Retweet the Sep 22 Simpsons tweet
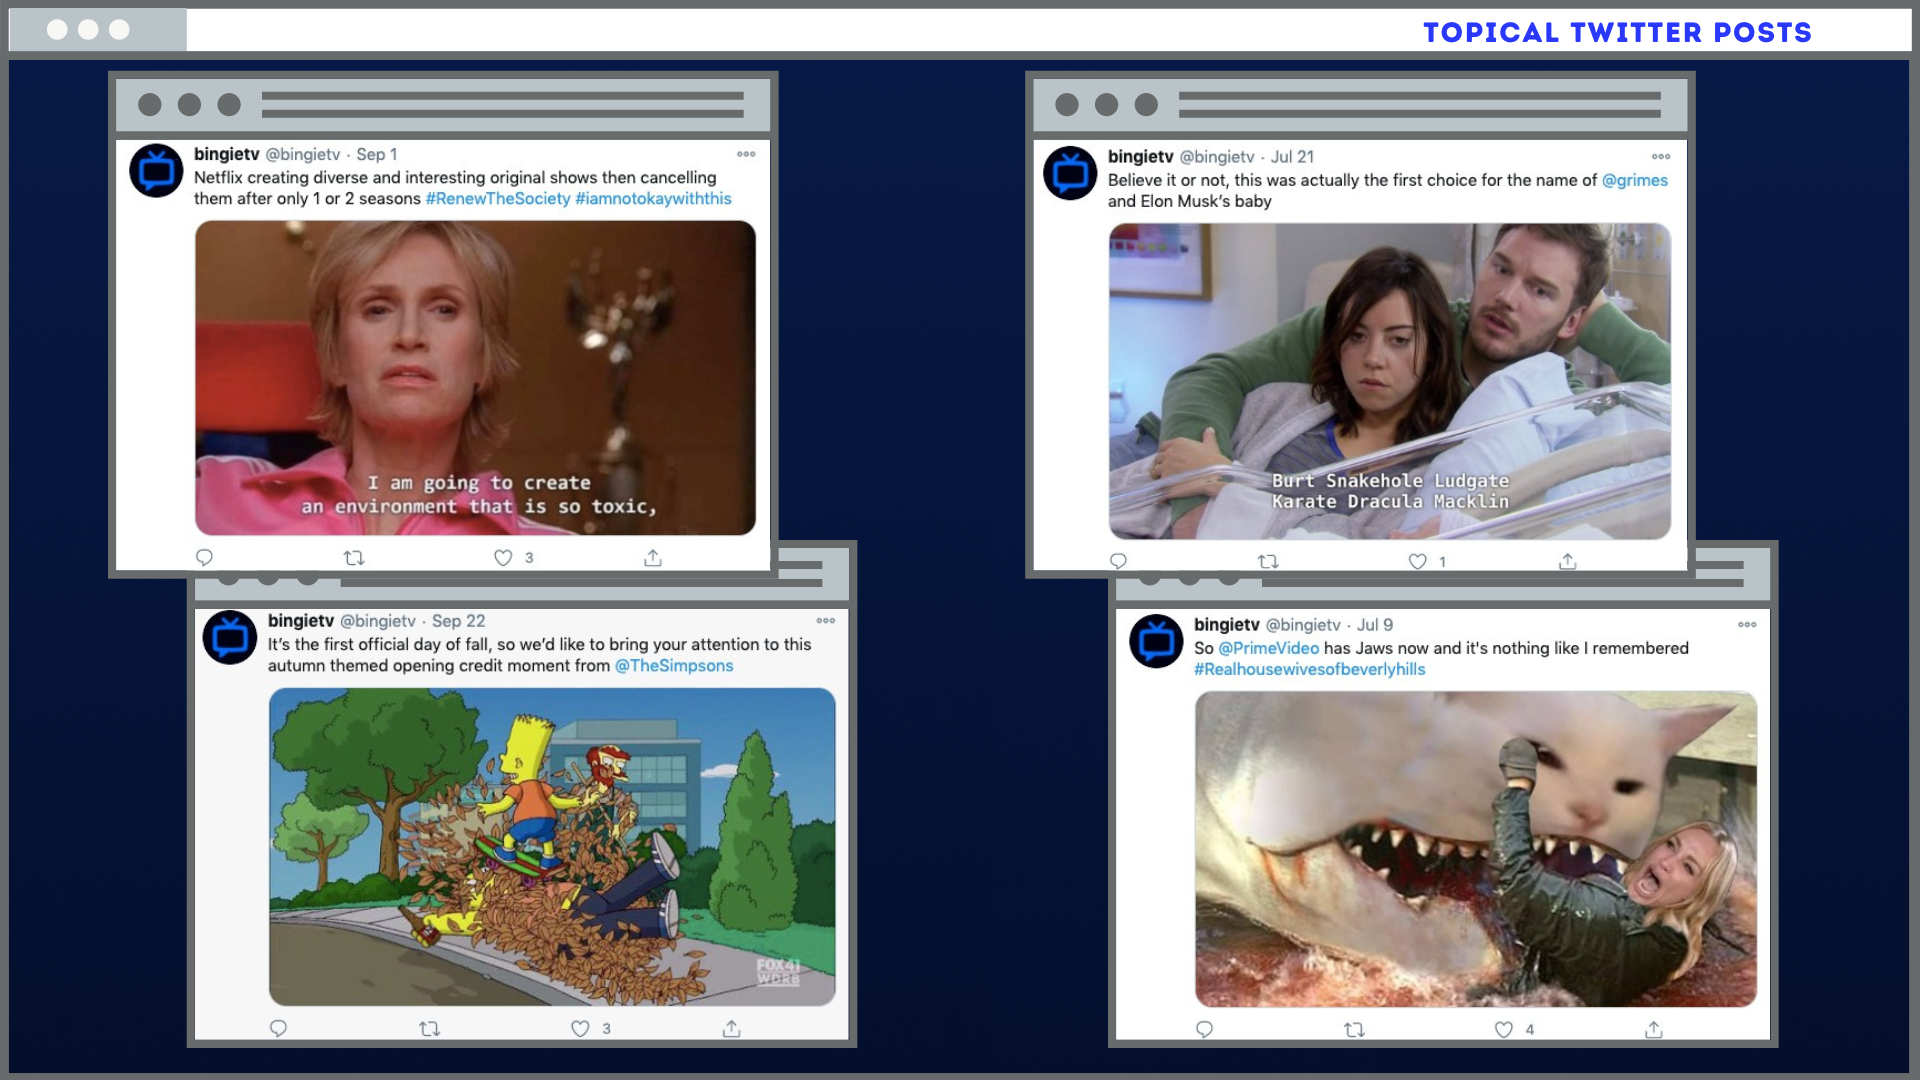Viewport: 1920px width, 1080px height. click(x=429, y=1028)
